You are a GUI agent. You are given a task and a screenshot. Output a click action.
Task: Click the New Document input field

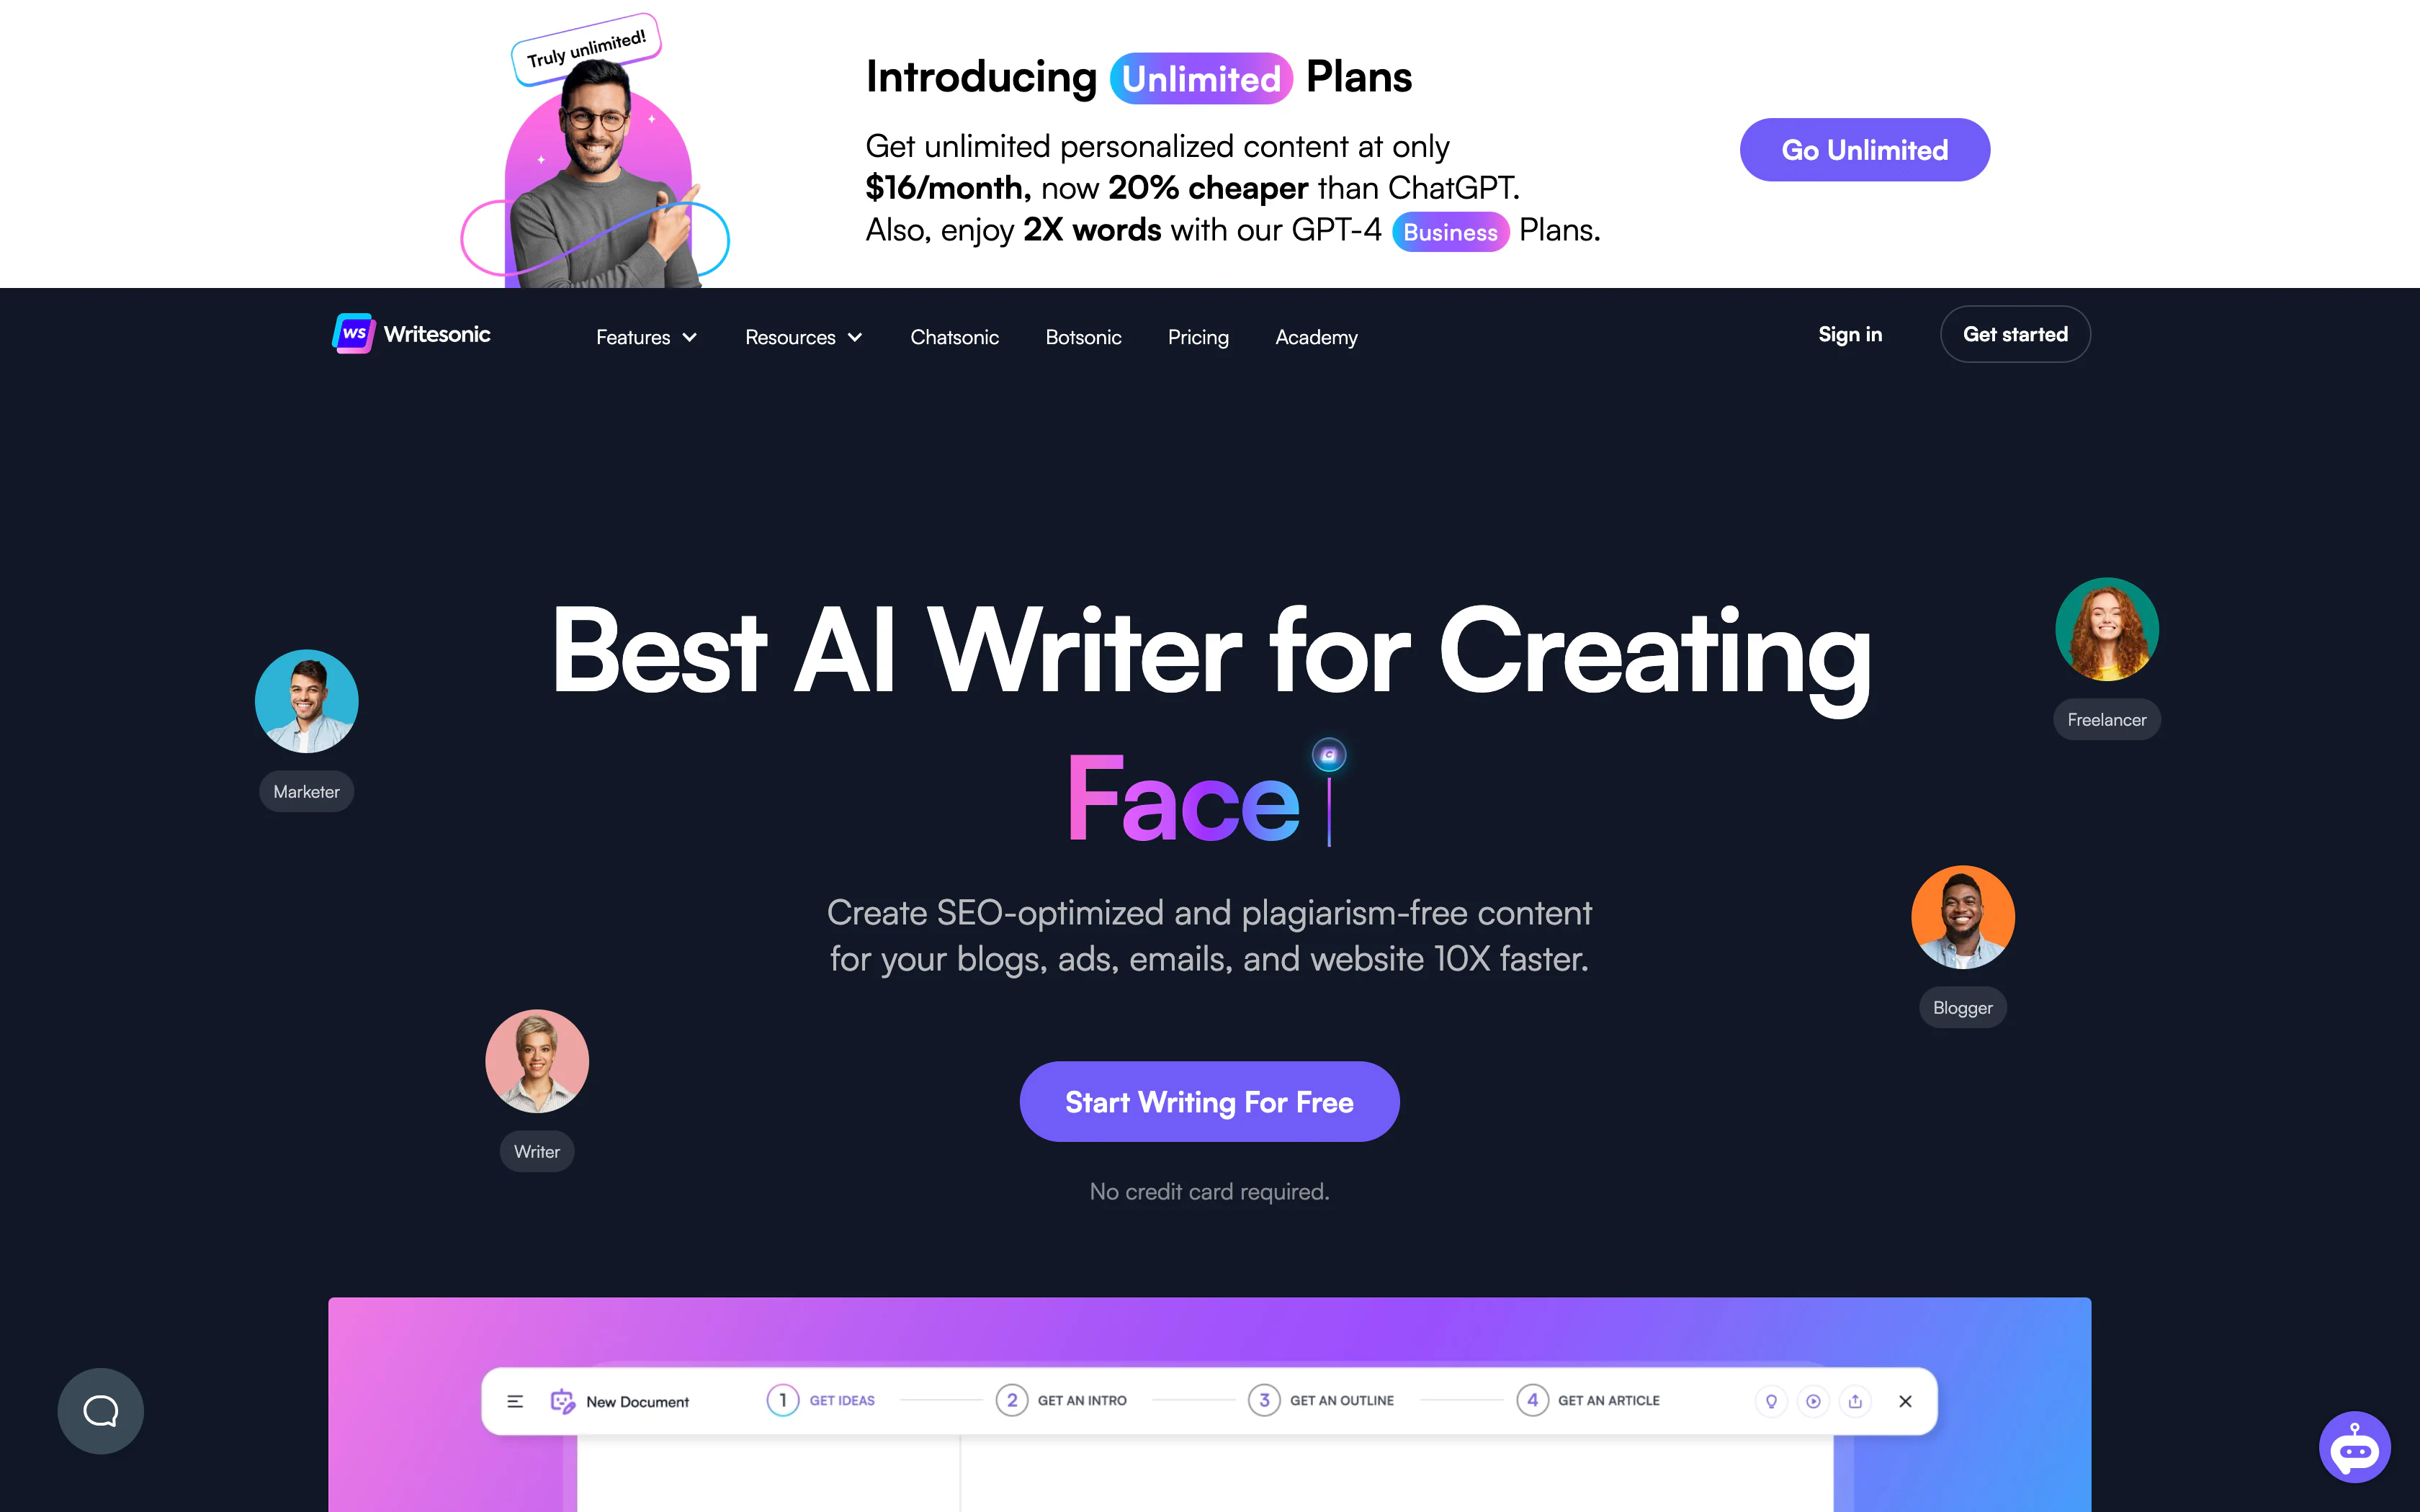(x=637, y=1400)
